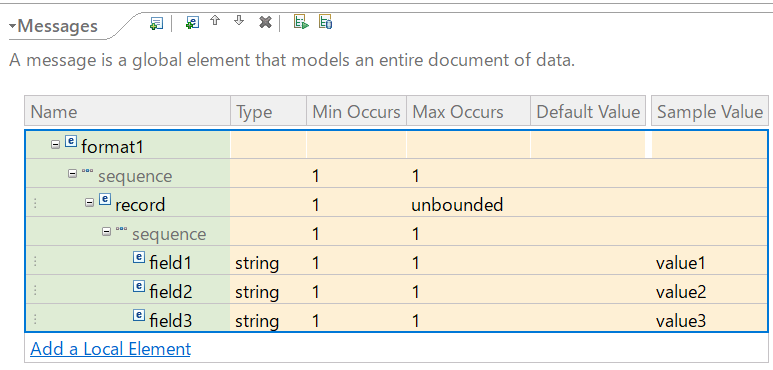Select the field1 row name
This screenshot has height=370, width=773.
170,263
